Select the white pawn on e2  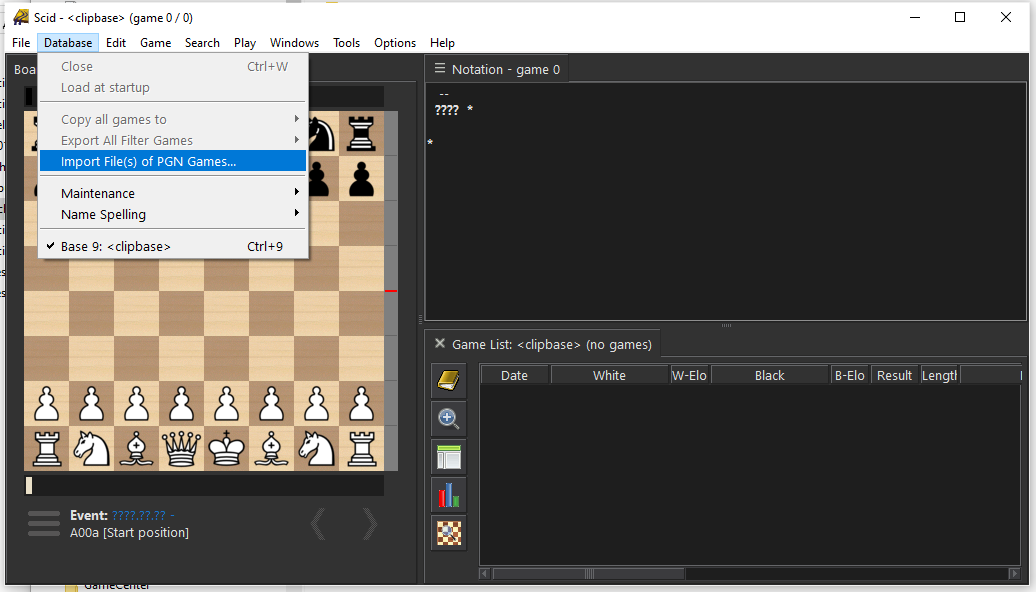(227, 404)
